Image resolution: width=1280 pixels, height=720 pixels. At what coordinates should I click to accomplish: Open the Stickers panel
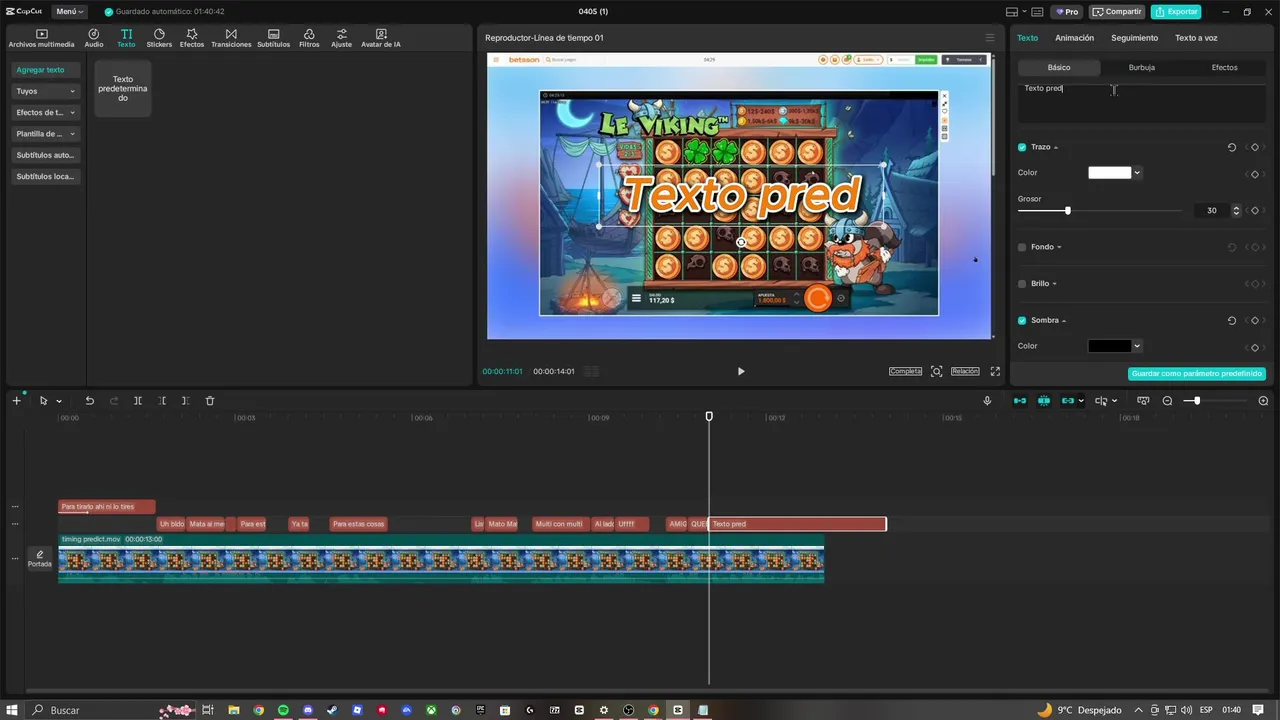click(159, 38)
